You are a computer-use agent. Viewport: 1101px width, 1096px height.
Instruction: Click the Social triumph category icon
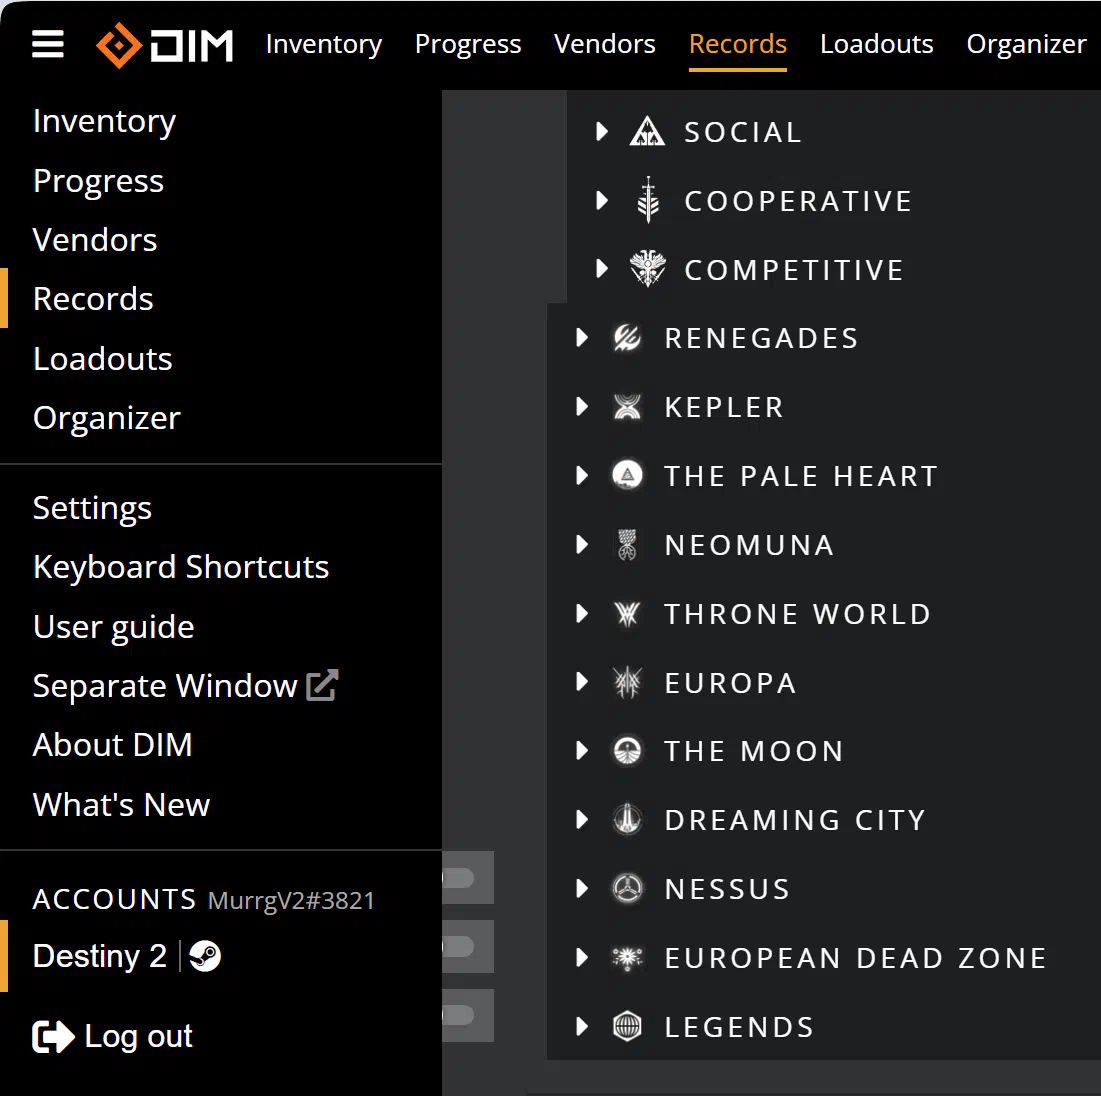click(647, 132)
